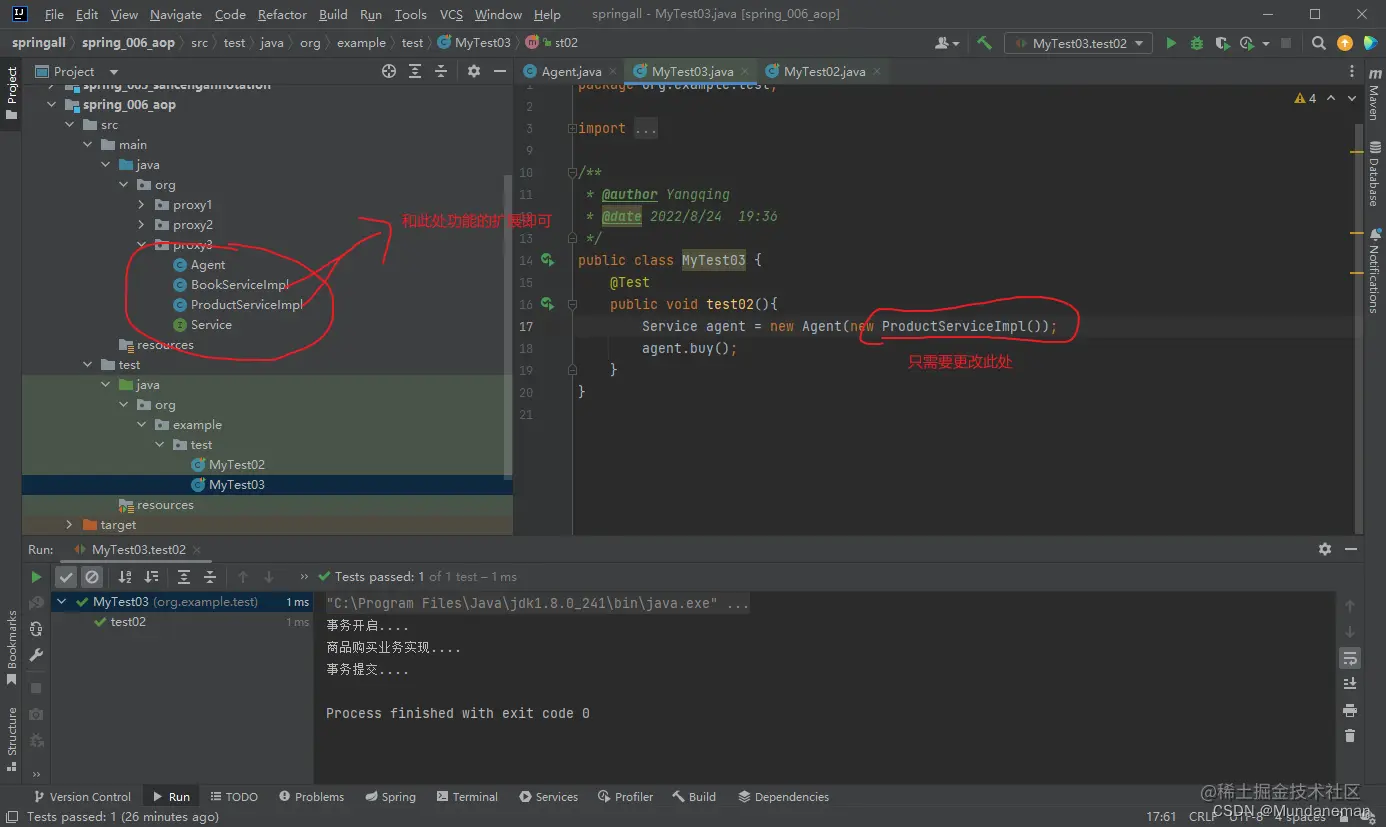This screenshot has height=827, width=1386.
Task: Open the Version Control tool window
Action: tap(82, 797)
